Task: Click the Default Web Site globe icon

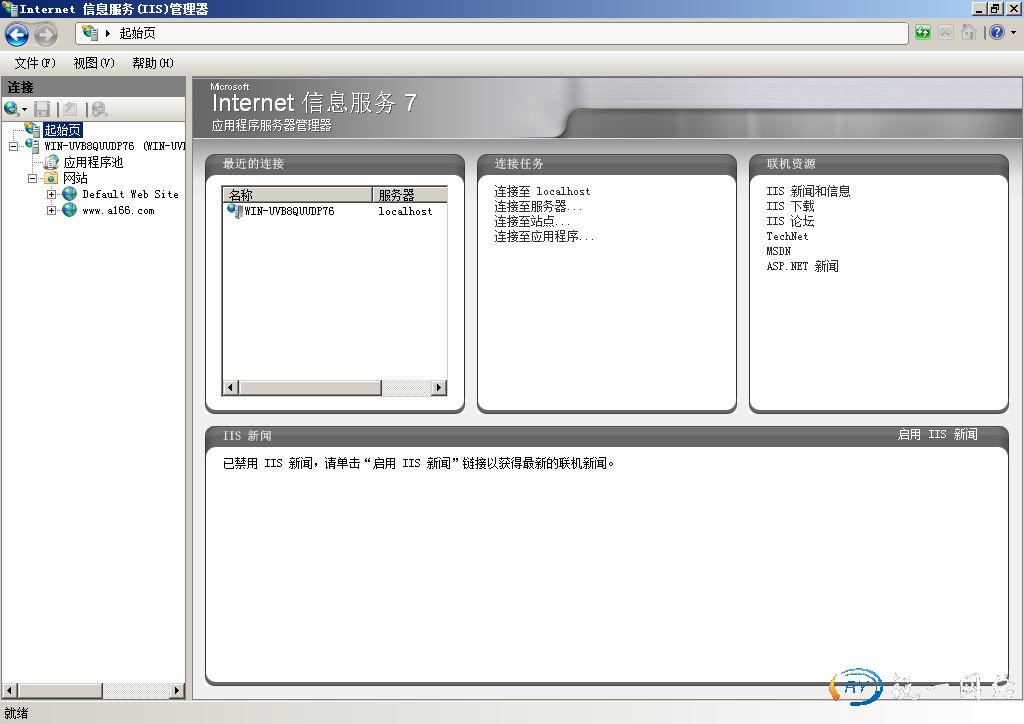Action: [69, 194]
